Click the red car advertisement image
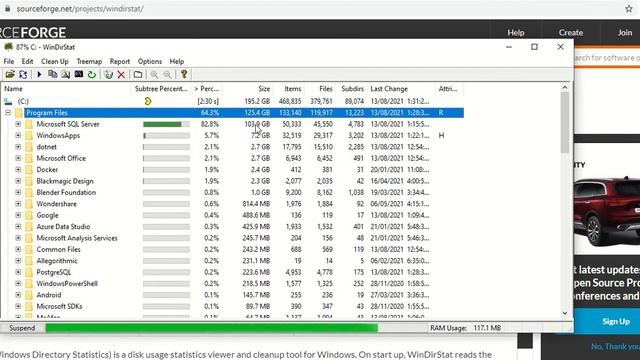Screen dimensions: 640x360 (x=607, y=210)
